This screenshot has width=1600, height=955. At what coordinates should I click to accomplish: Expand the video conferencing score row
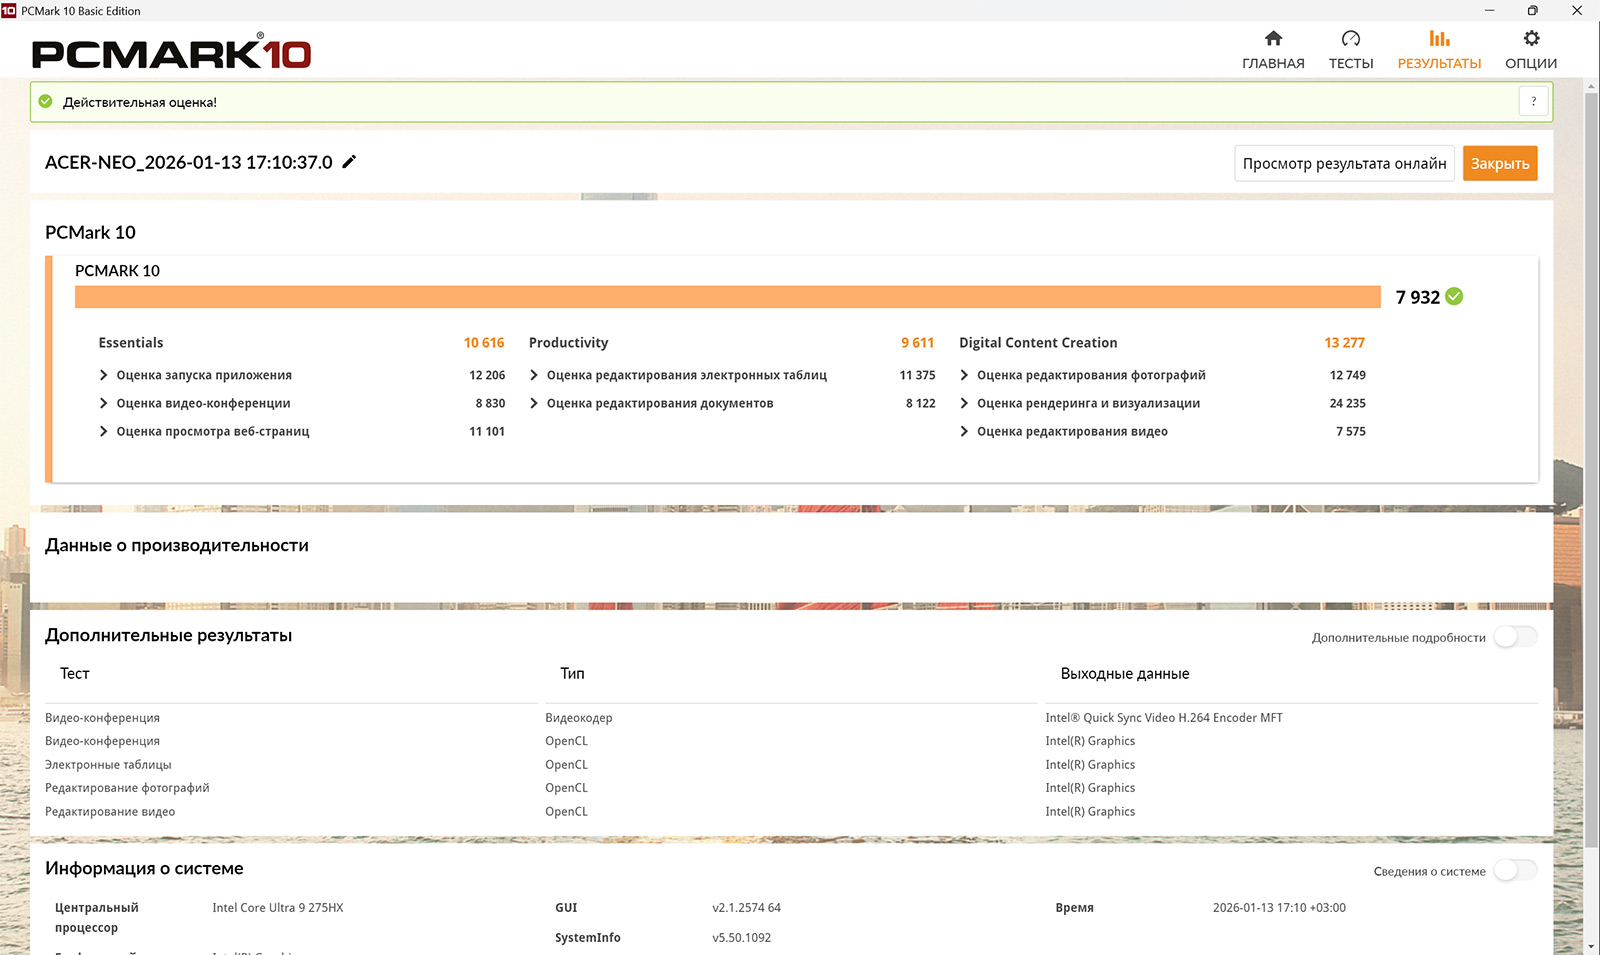pos(103,403)
